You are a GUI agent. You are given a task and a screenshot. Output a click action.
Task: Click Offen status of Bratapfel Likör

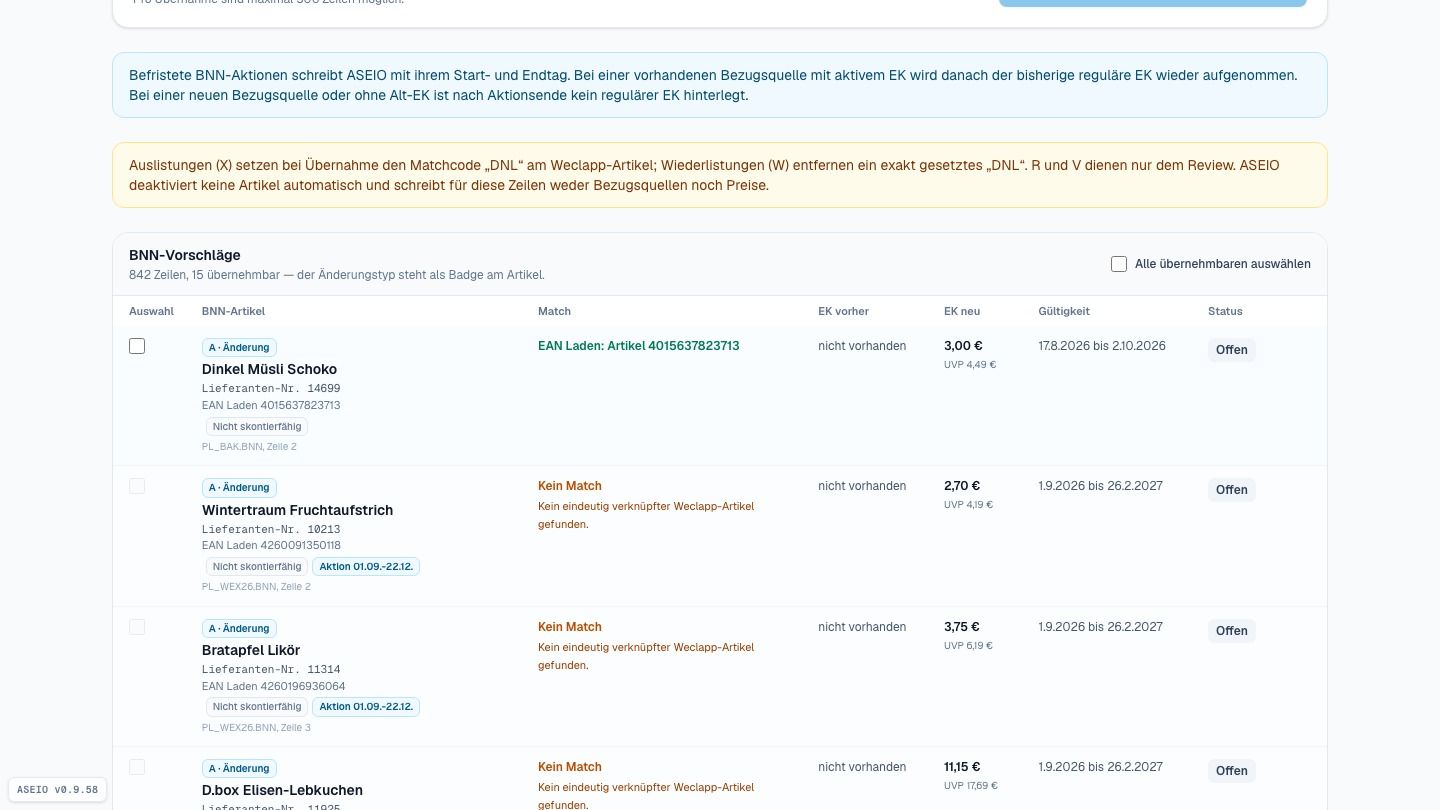tap(1232, 631)
